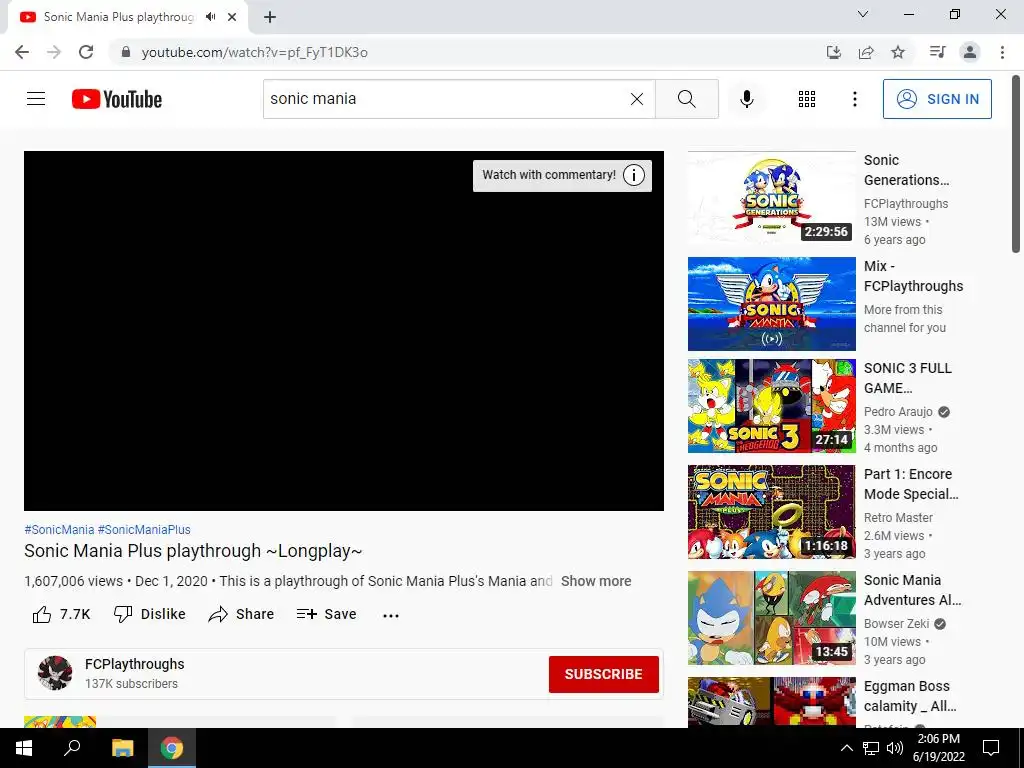
Task: Click Pedro Araujo channel name
Action: click(898, 412)
